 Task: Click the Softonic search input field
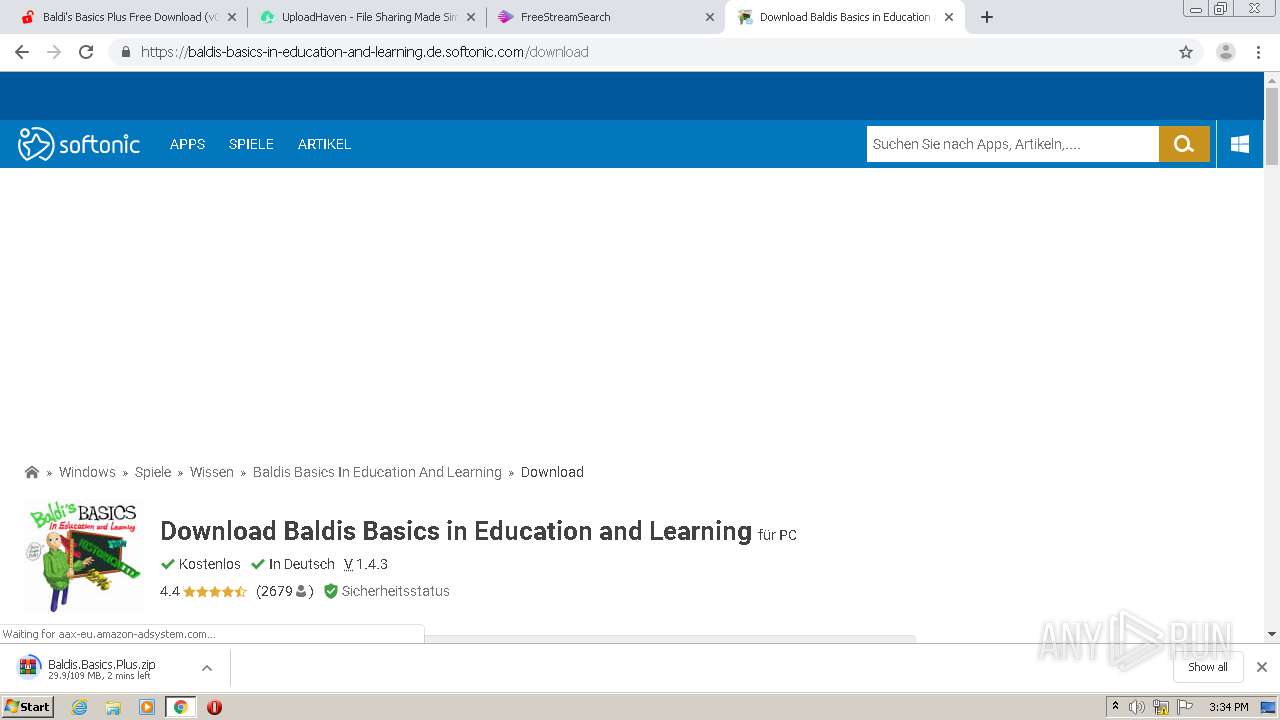1013,144
